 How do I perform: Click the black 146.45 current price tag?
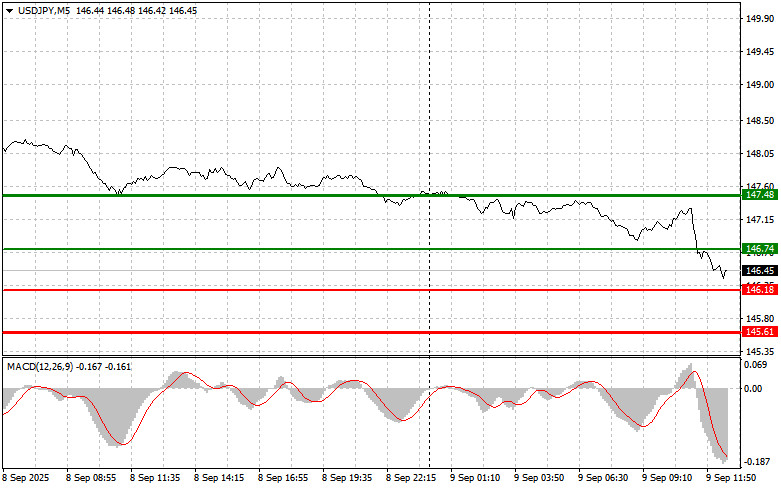[x=760, y=271]
